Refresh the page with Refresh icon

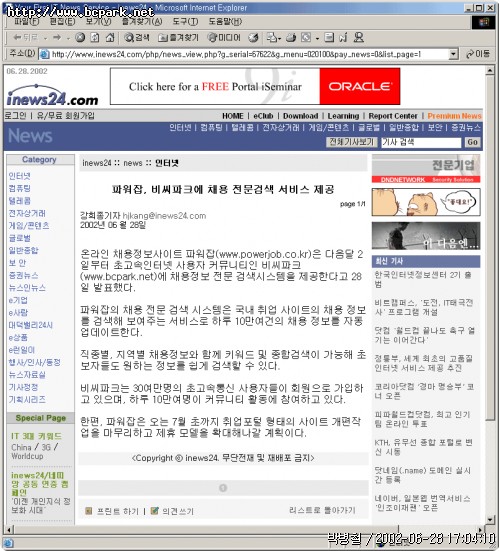[x=95, y=37]
